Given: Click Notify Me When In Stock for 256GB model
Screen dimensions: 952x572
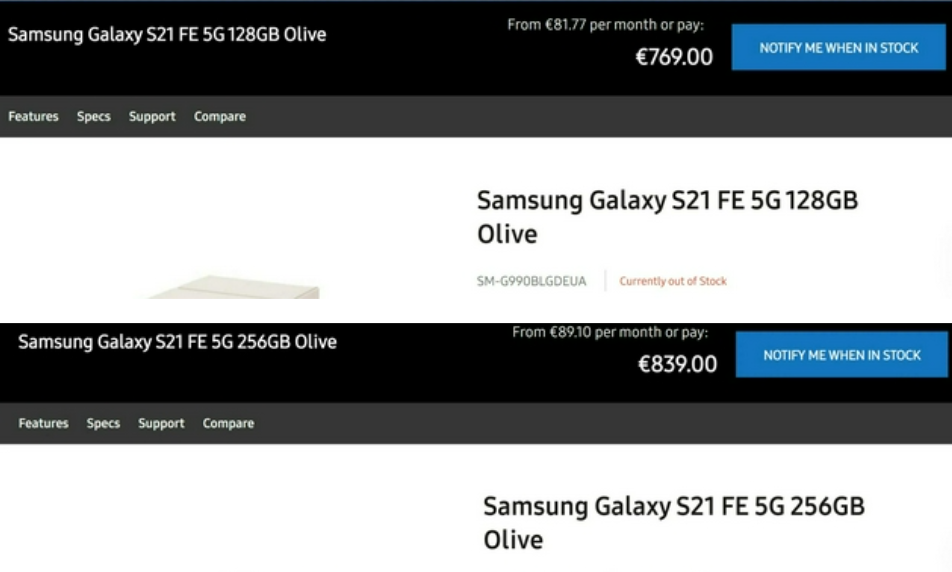Looking at the screenshot, I should click(841, 355).
